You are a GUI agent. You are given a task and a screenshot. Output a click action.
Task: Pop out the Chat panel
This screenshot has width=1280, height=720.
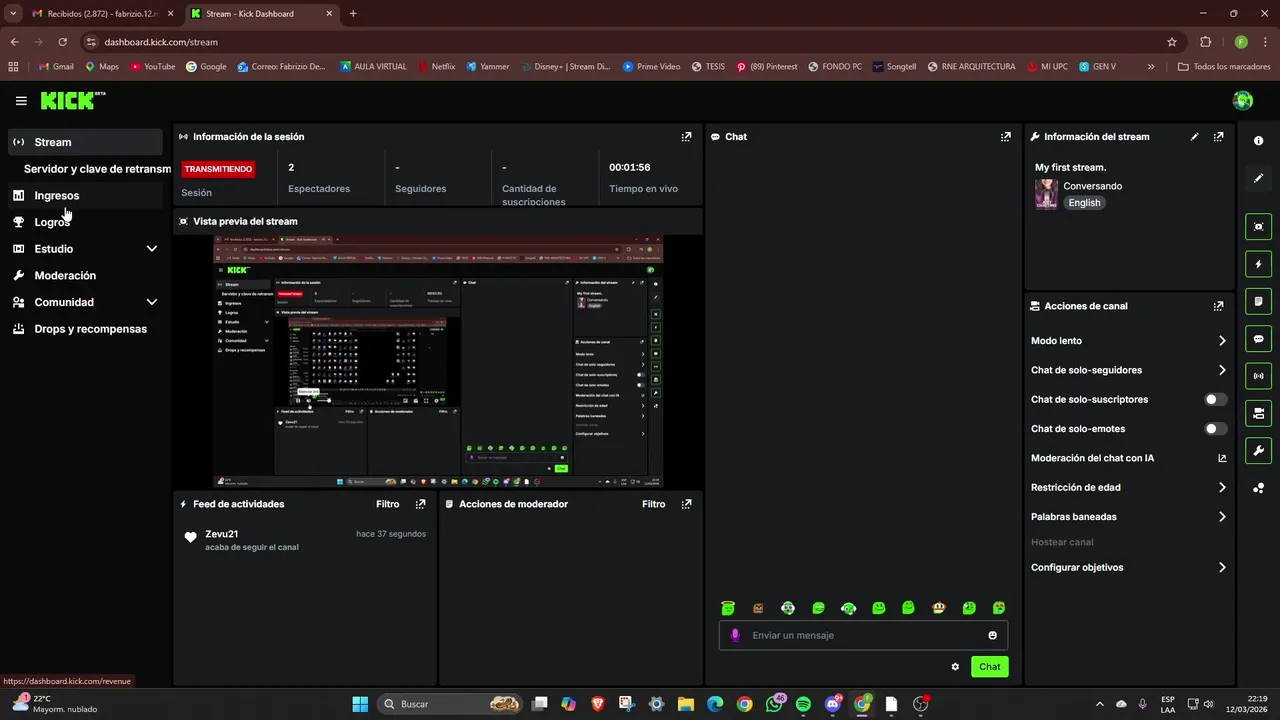click(1006, 137)
